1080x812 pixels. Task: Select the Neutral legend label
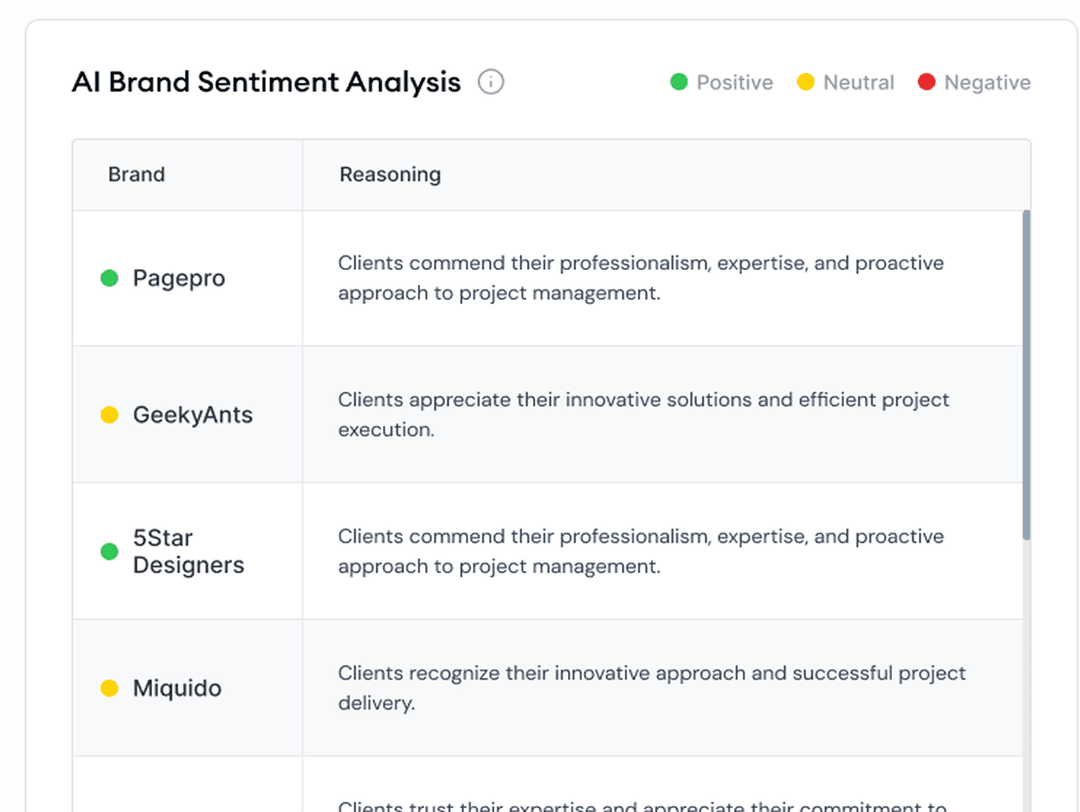pos(858,83)
